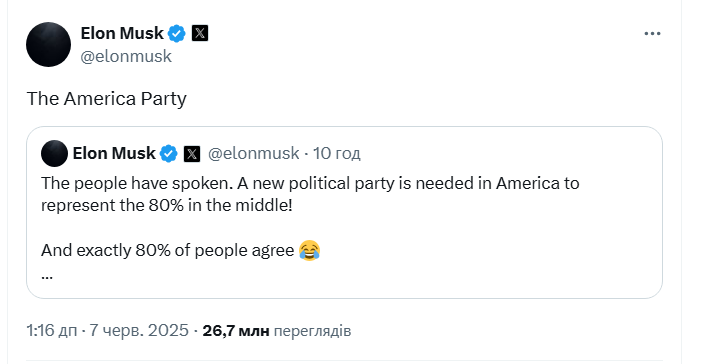Click the line 'represent the 80% in the middle!'
Screen dimensions: 706x364
click(x=167, y=205)
